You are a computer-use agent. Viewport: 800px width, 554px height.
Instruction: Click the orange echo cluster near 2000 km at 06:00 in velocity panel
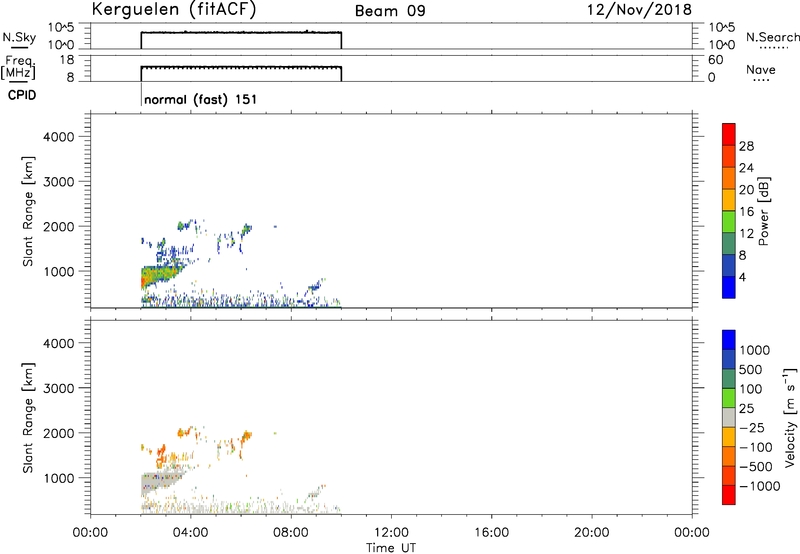pos(246,437)
